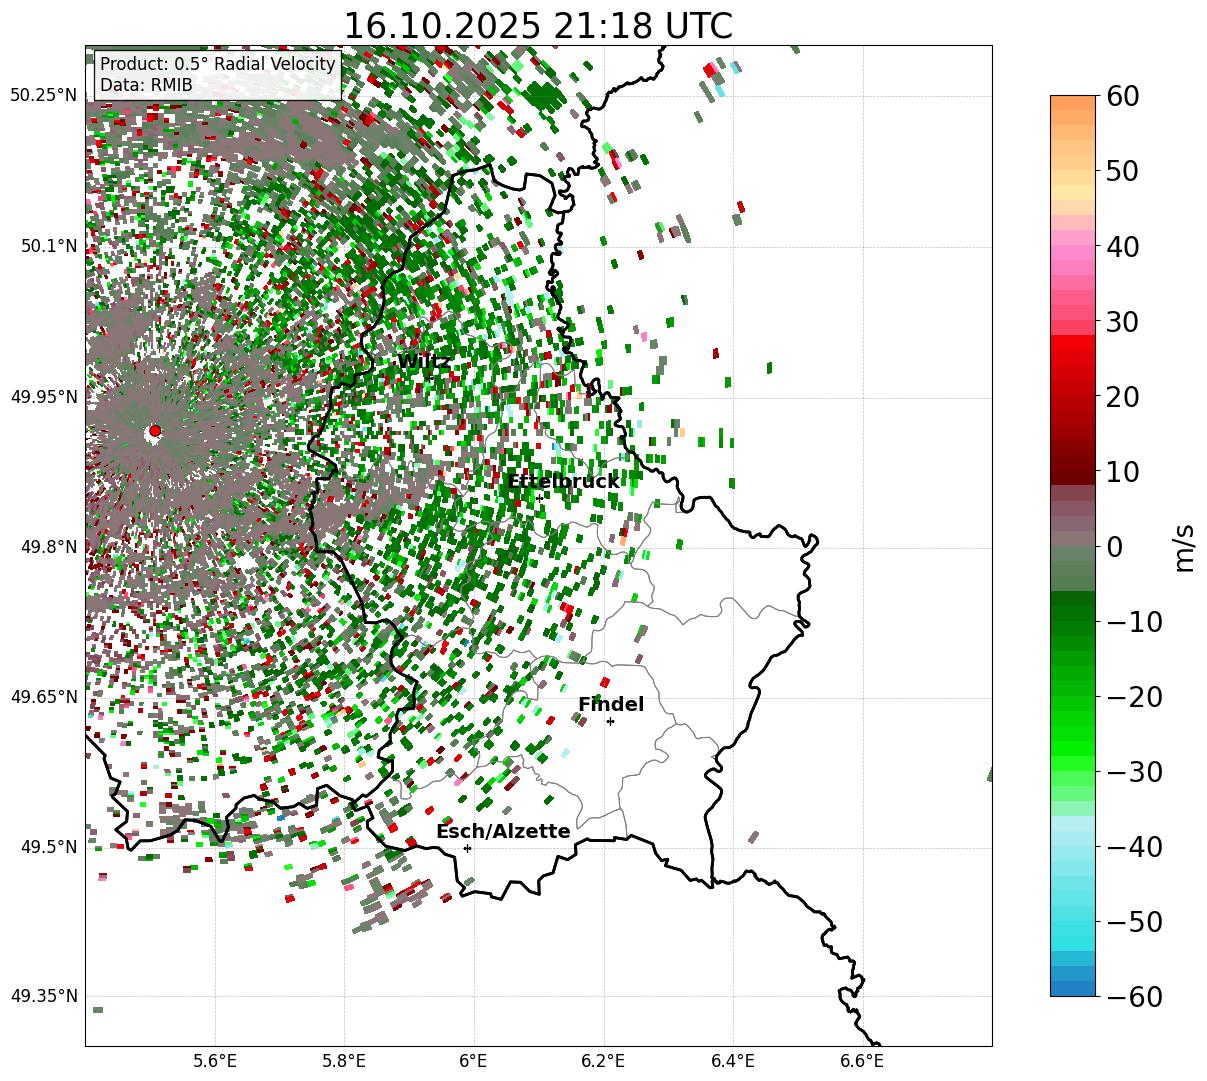Click the 'Esch/Alzette' map label

tap(503, 831)
